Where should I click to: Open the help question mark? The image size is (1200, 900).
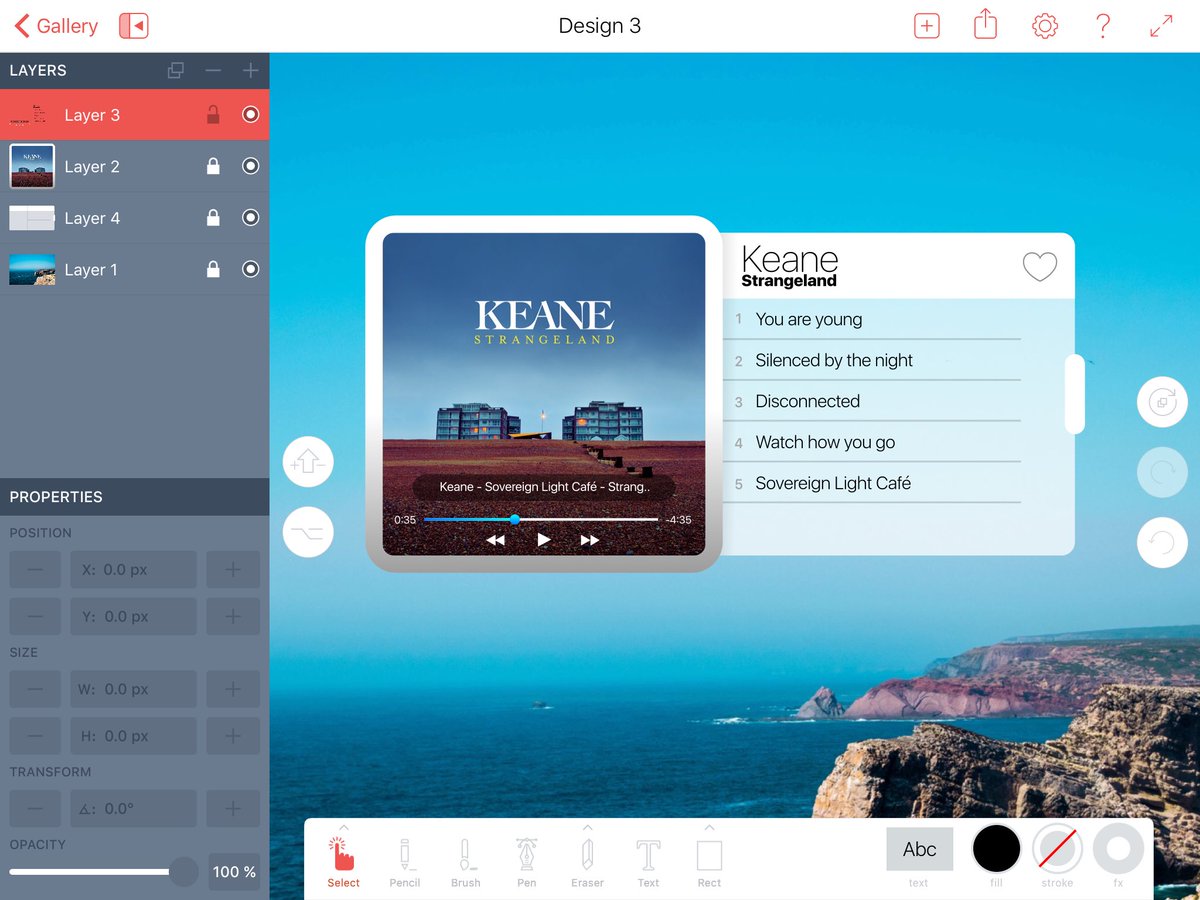(1103, 26)
